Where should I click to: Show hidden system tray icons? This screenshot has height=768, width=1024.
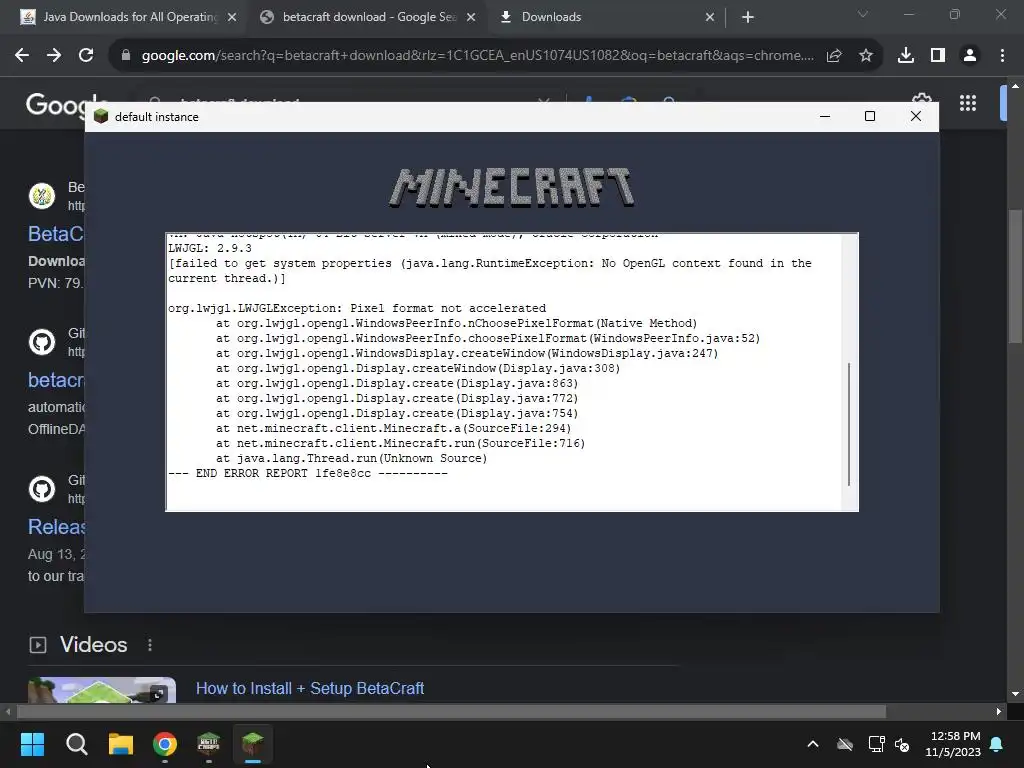[812, 744]
